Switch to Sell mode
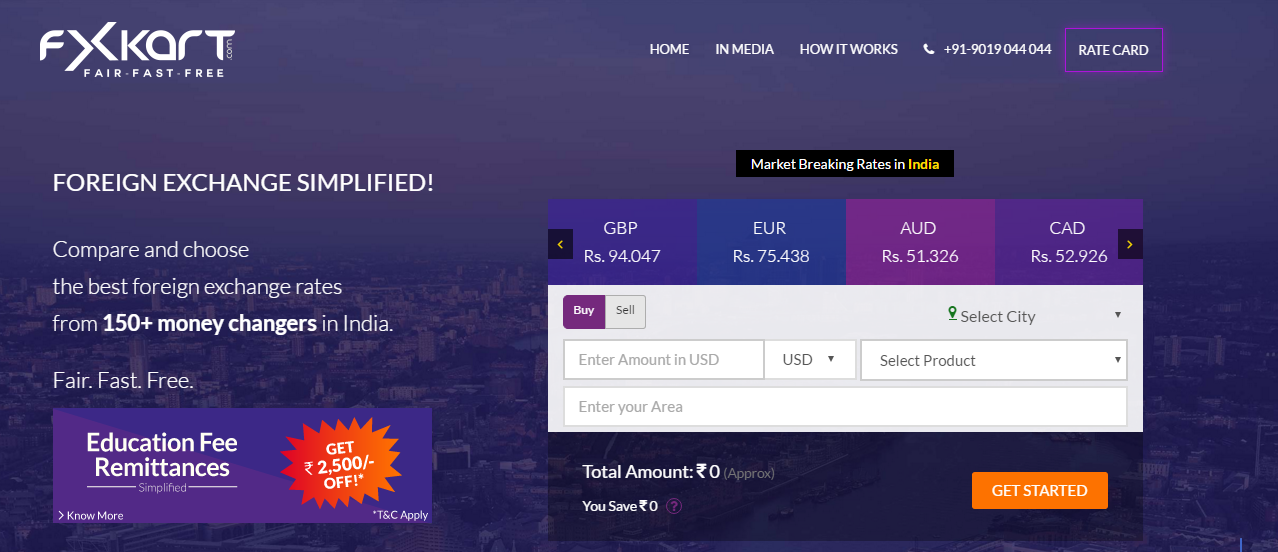The image size is (1278, 552). click(x=626, y=312)
